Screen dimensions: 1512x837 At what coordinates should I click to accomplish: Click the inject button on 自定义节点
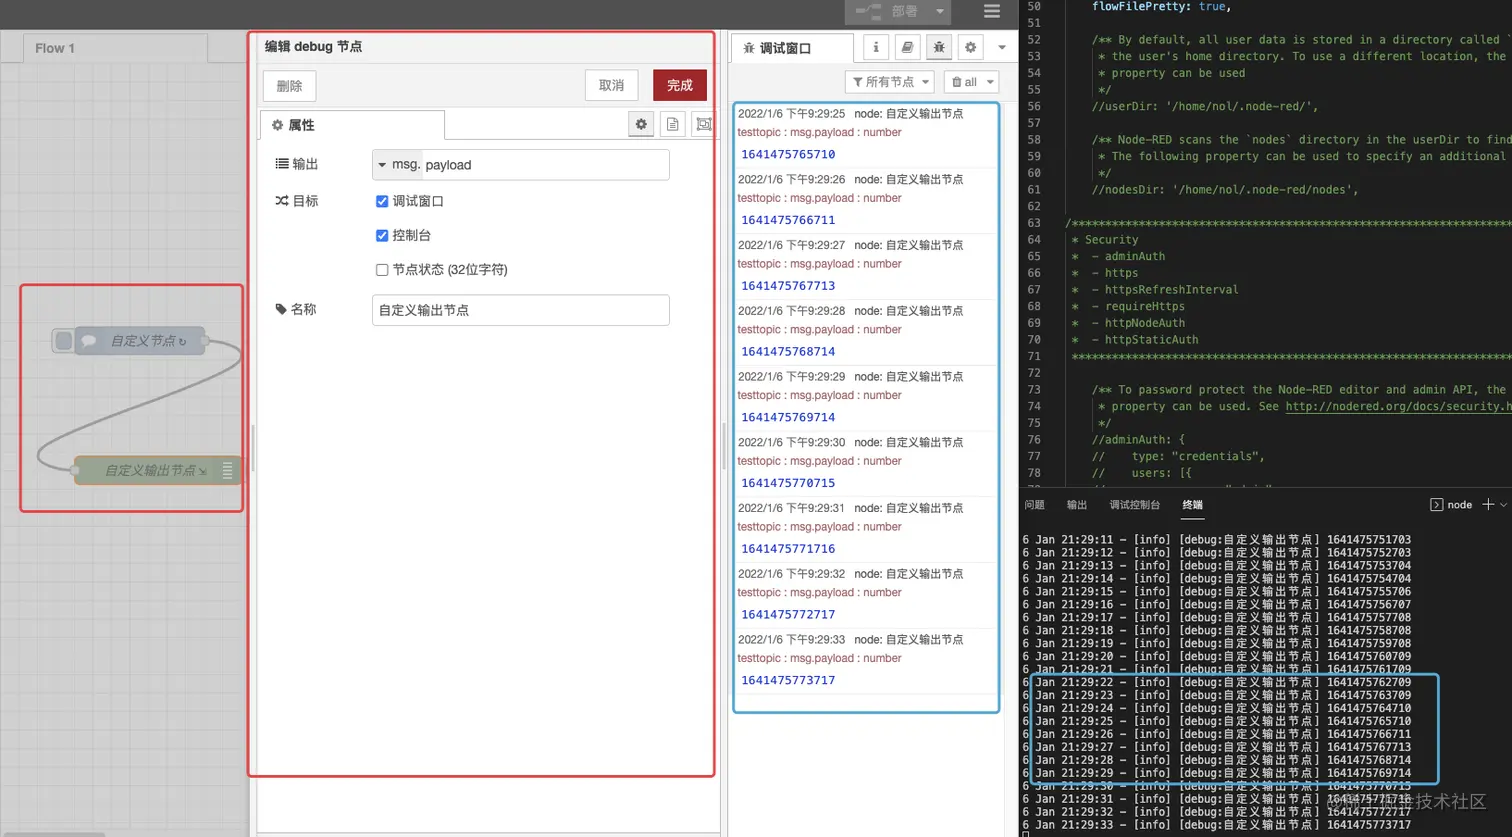[64, 341]
